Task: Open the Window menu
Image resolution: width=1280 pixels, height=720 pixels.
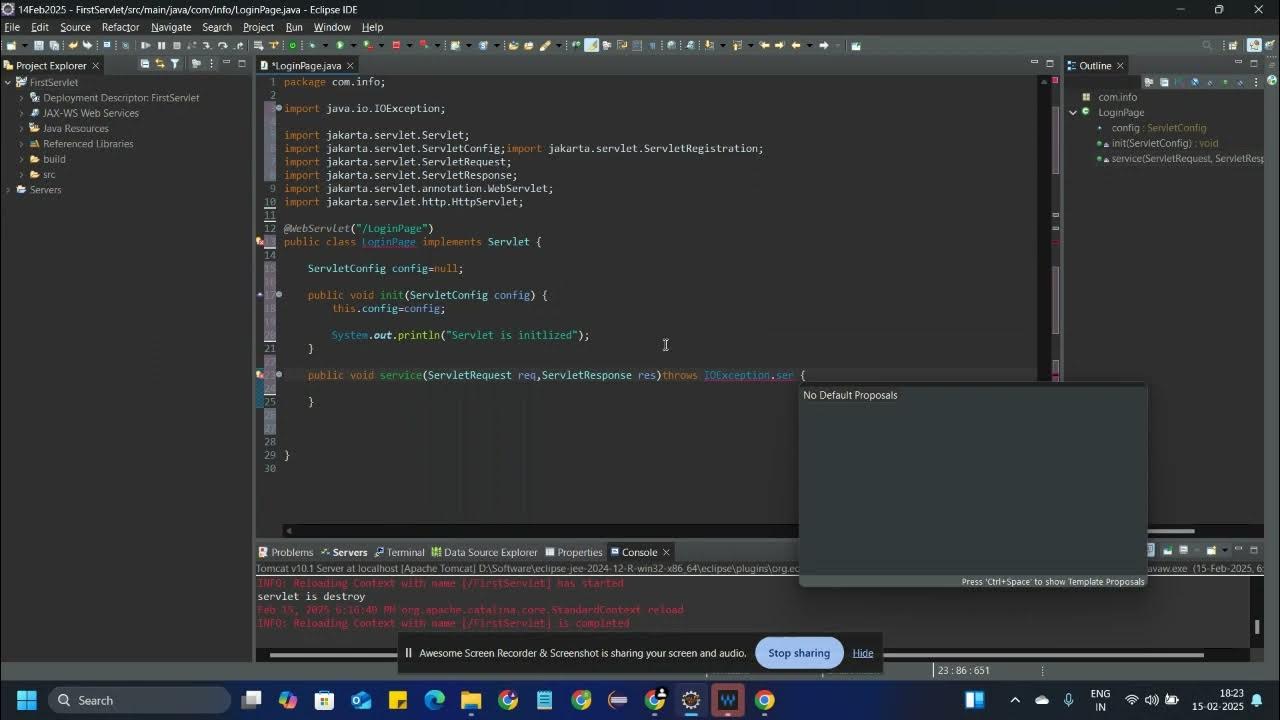Action: coord(332,27)
